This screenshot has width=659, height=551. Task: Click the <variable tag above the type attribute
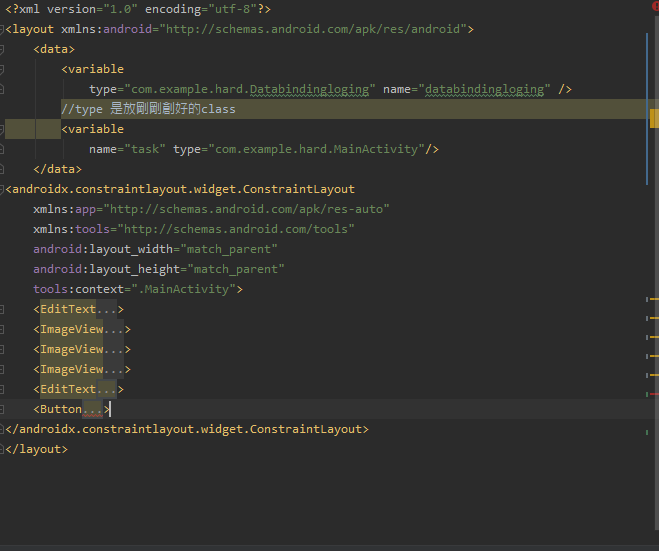click(x=92, y=69)
